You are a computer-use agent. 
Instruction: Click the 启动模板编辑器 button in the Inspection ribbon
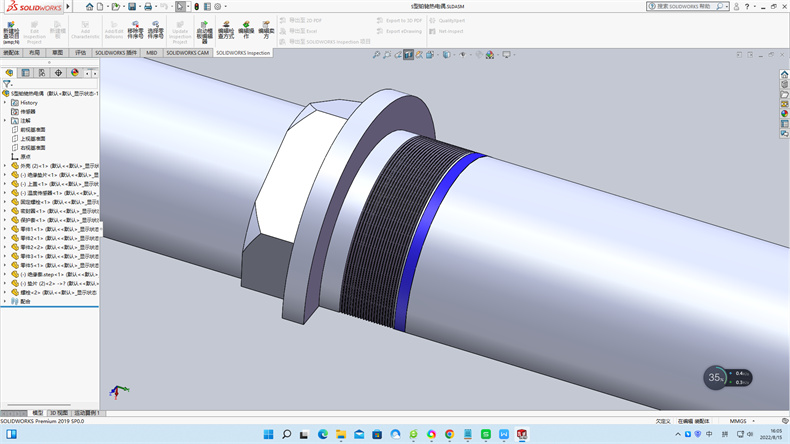(204, 28)
